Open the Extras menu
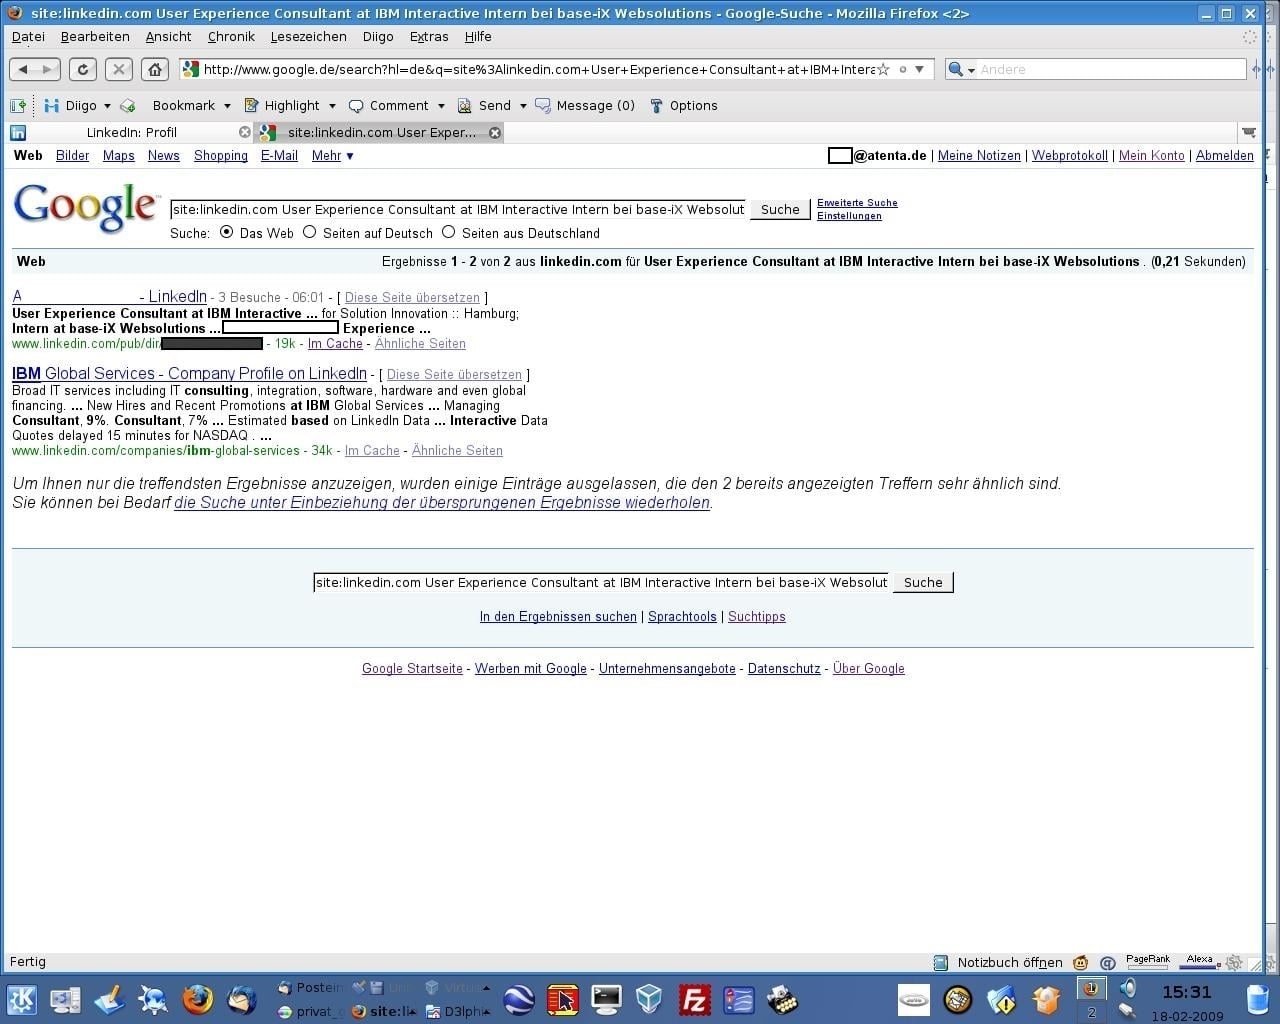1280x1024 pixels. [429, 36]
